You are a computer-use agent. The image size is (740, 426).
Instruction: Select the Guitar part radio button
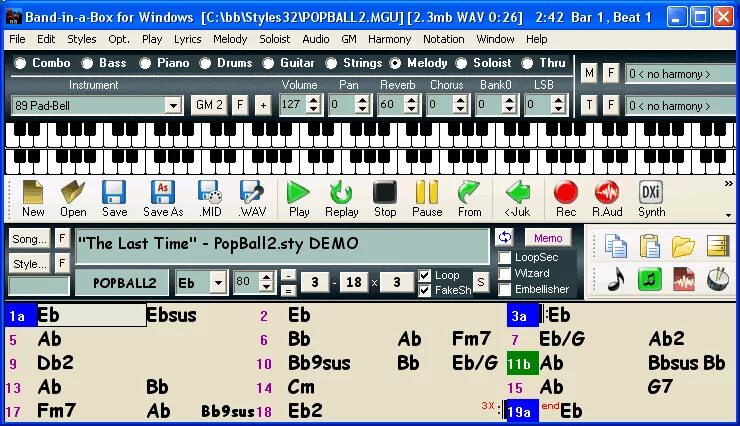coord(268,63)
